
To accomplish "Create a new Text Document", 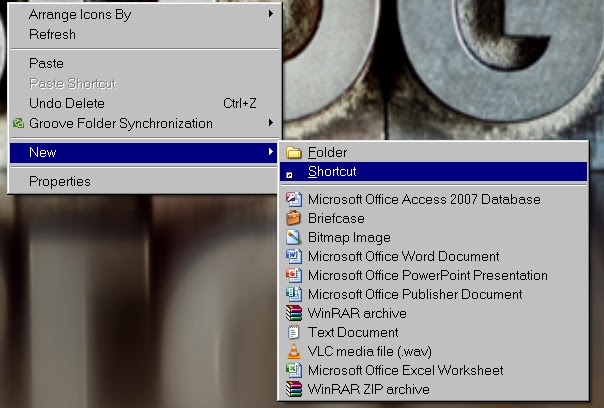I will [433, 332].
